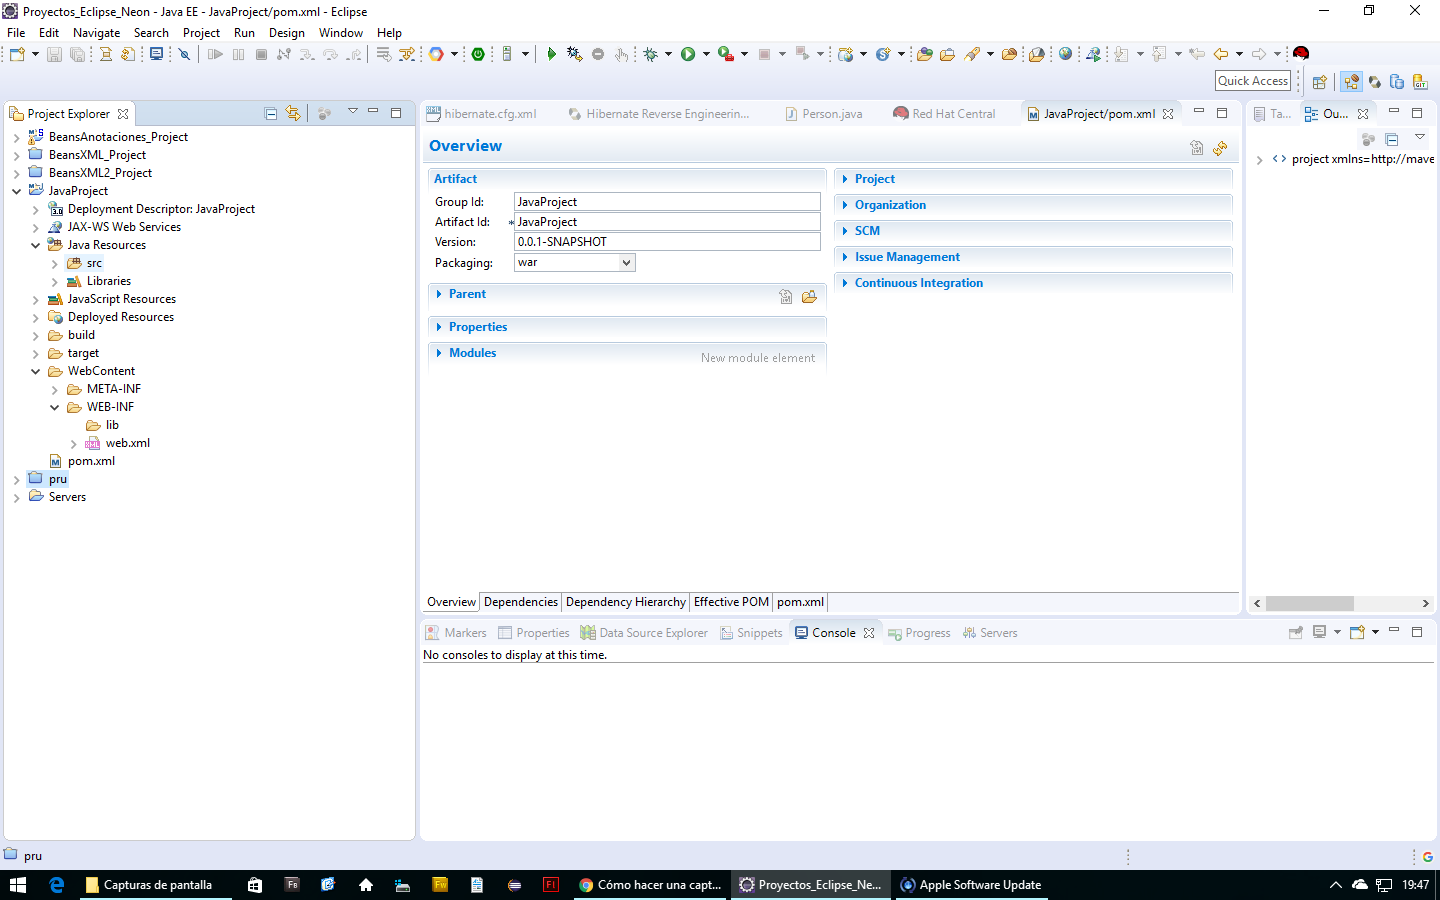This screenshot has height=900, width=1440.
Task: Expand the Issue Management section
Action: pyautogui.click(x=845, y=257)
